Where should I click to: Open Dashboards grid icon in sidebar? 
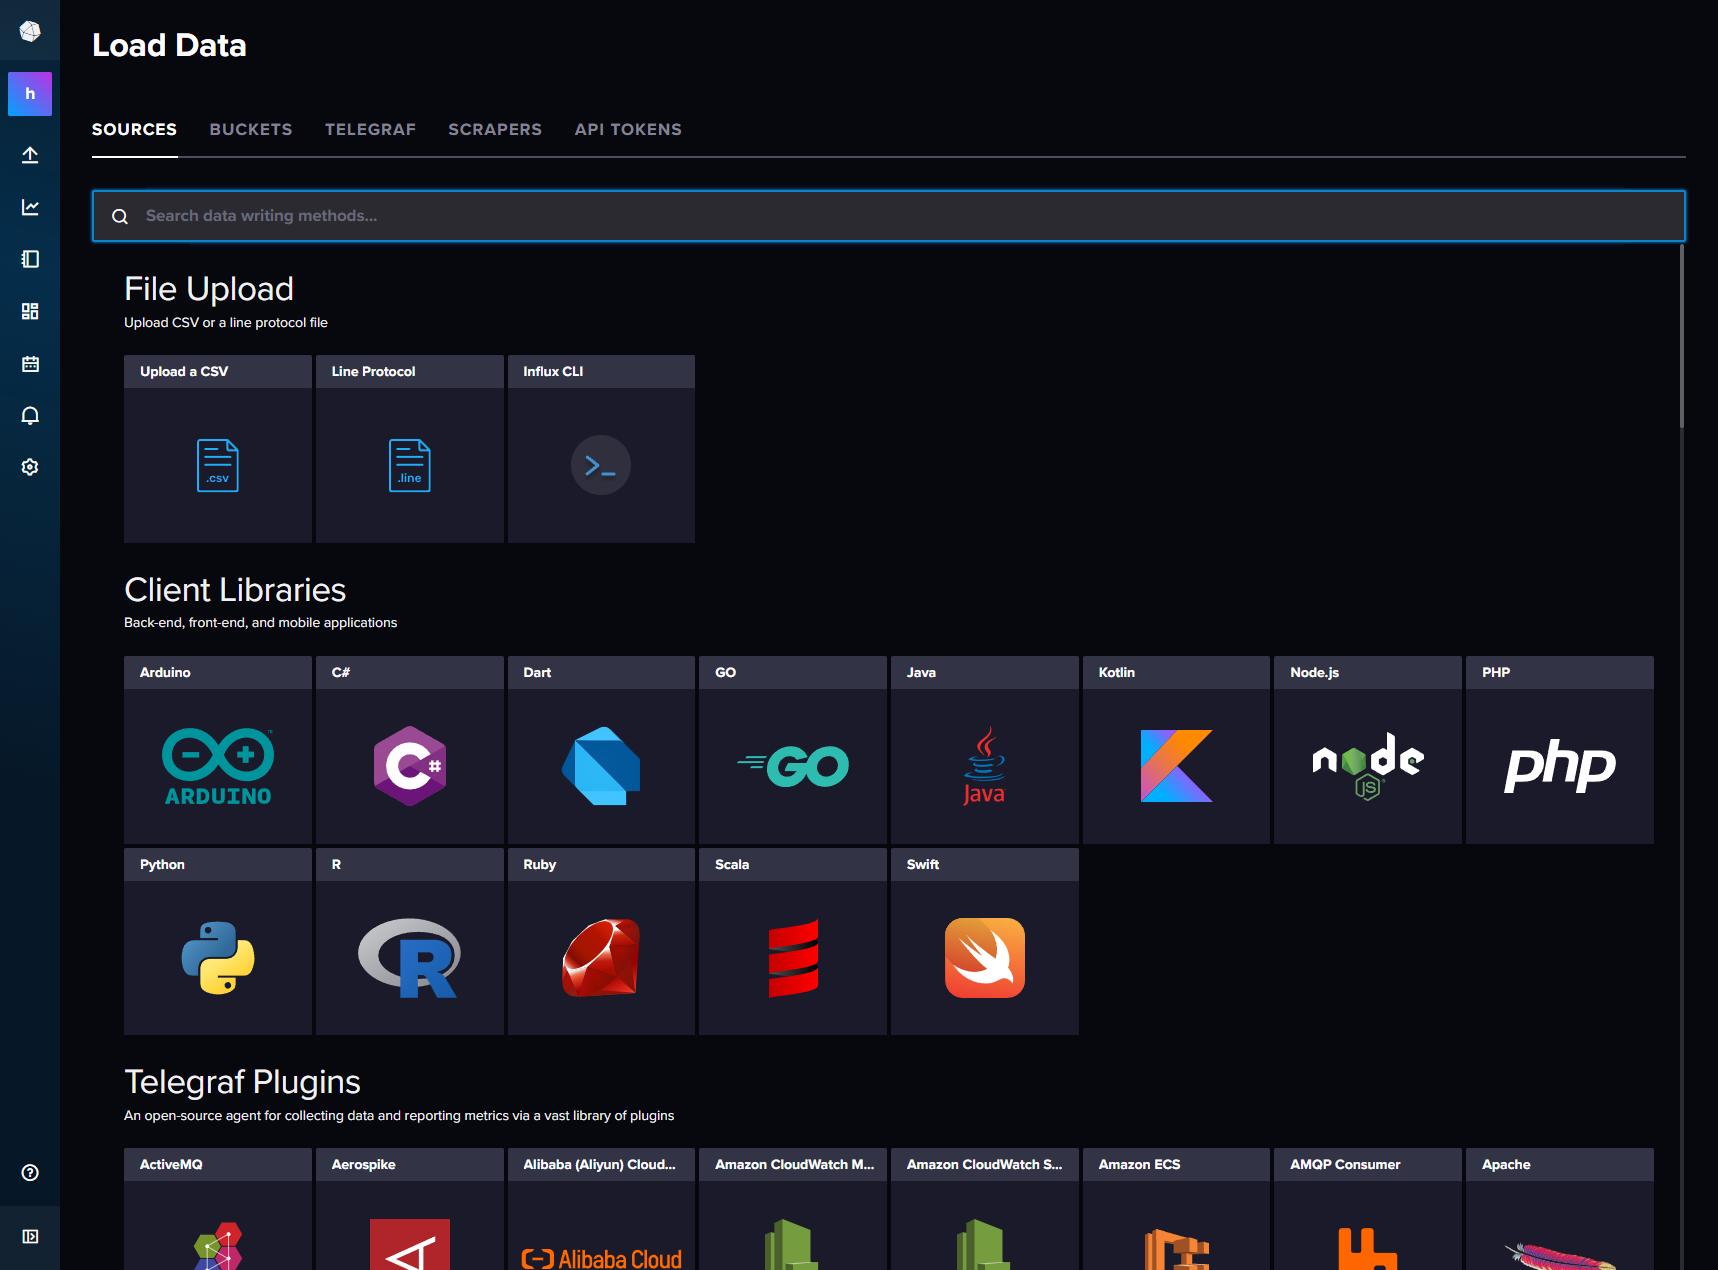pyautogui.click(x=30, y=311)
